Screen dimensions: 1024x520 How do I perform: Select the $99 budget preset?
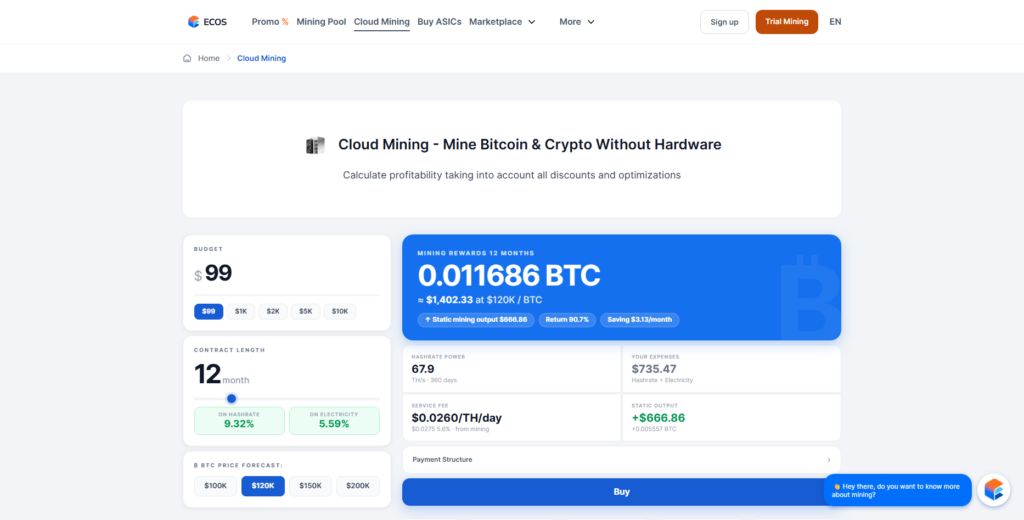pyautogui.click(x=208, y=312)
